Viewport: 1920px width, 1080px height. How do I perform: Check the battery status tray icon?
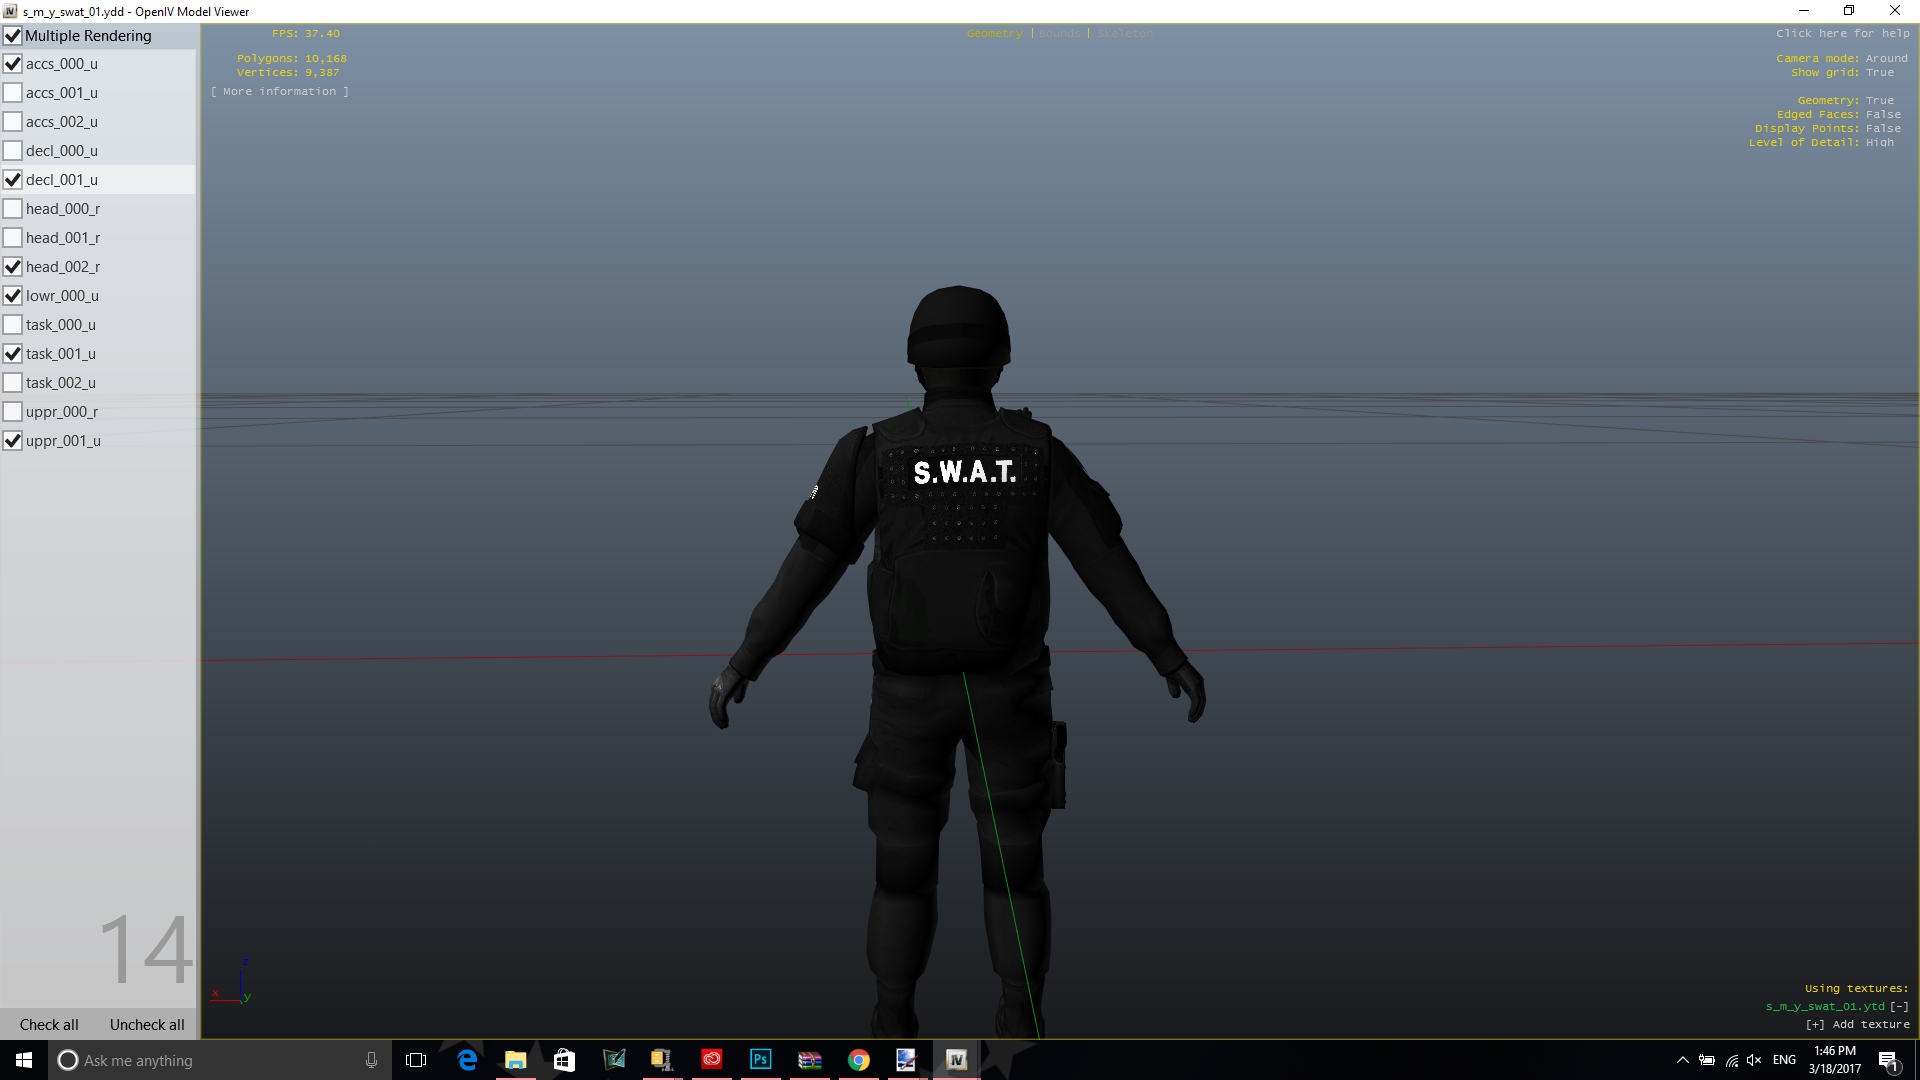[1707, 1060]
